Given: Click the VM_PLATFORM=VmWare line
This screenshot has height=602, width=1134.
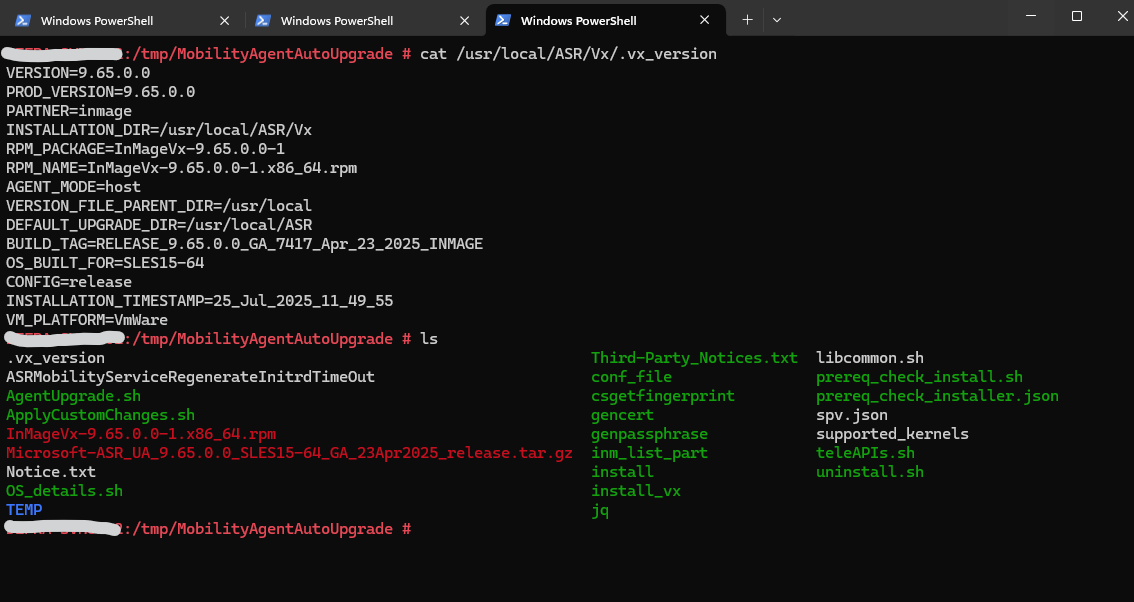Looking at the screenshot, I should (x=87, y=320).
